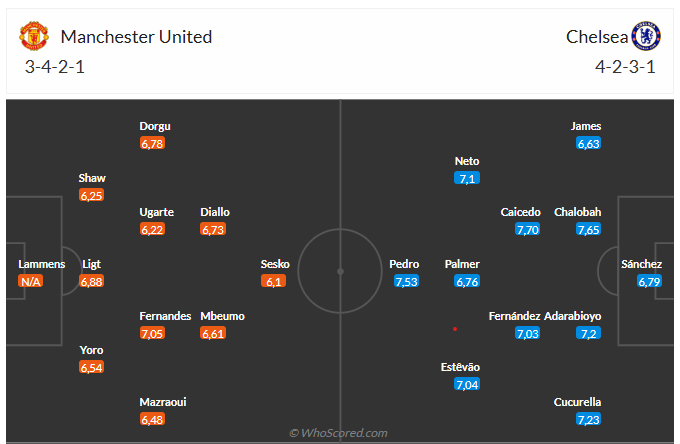
Task: Select the player name Dorgu
Action: (155, 126)
